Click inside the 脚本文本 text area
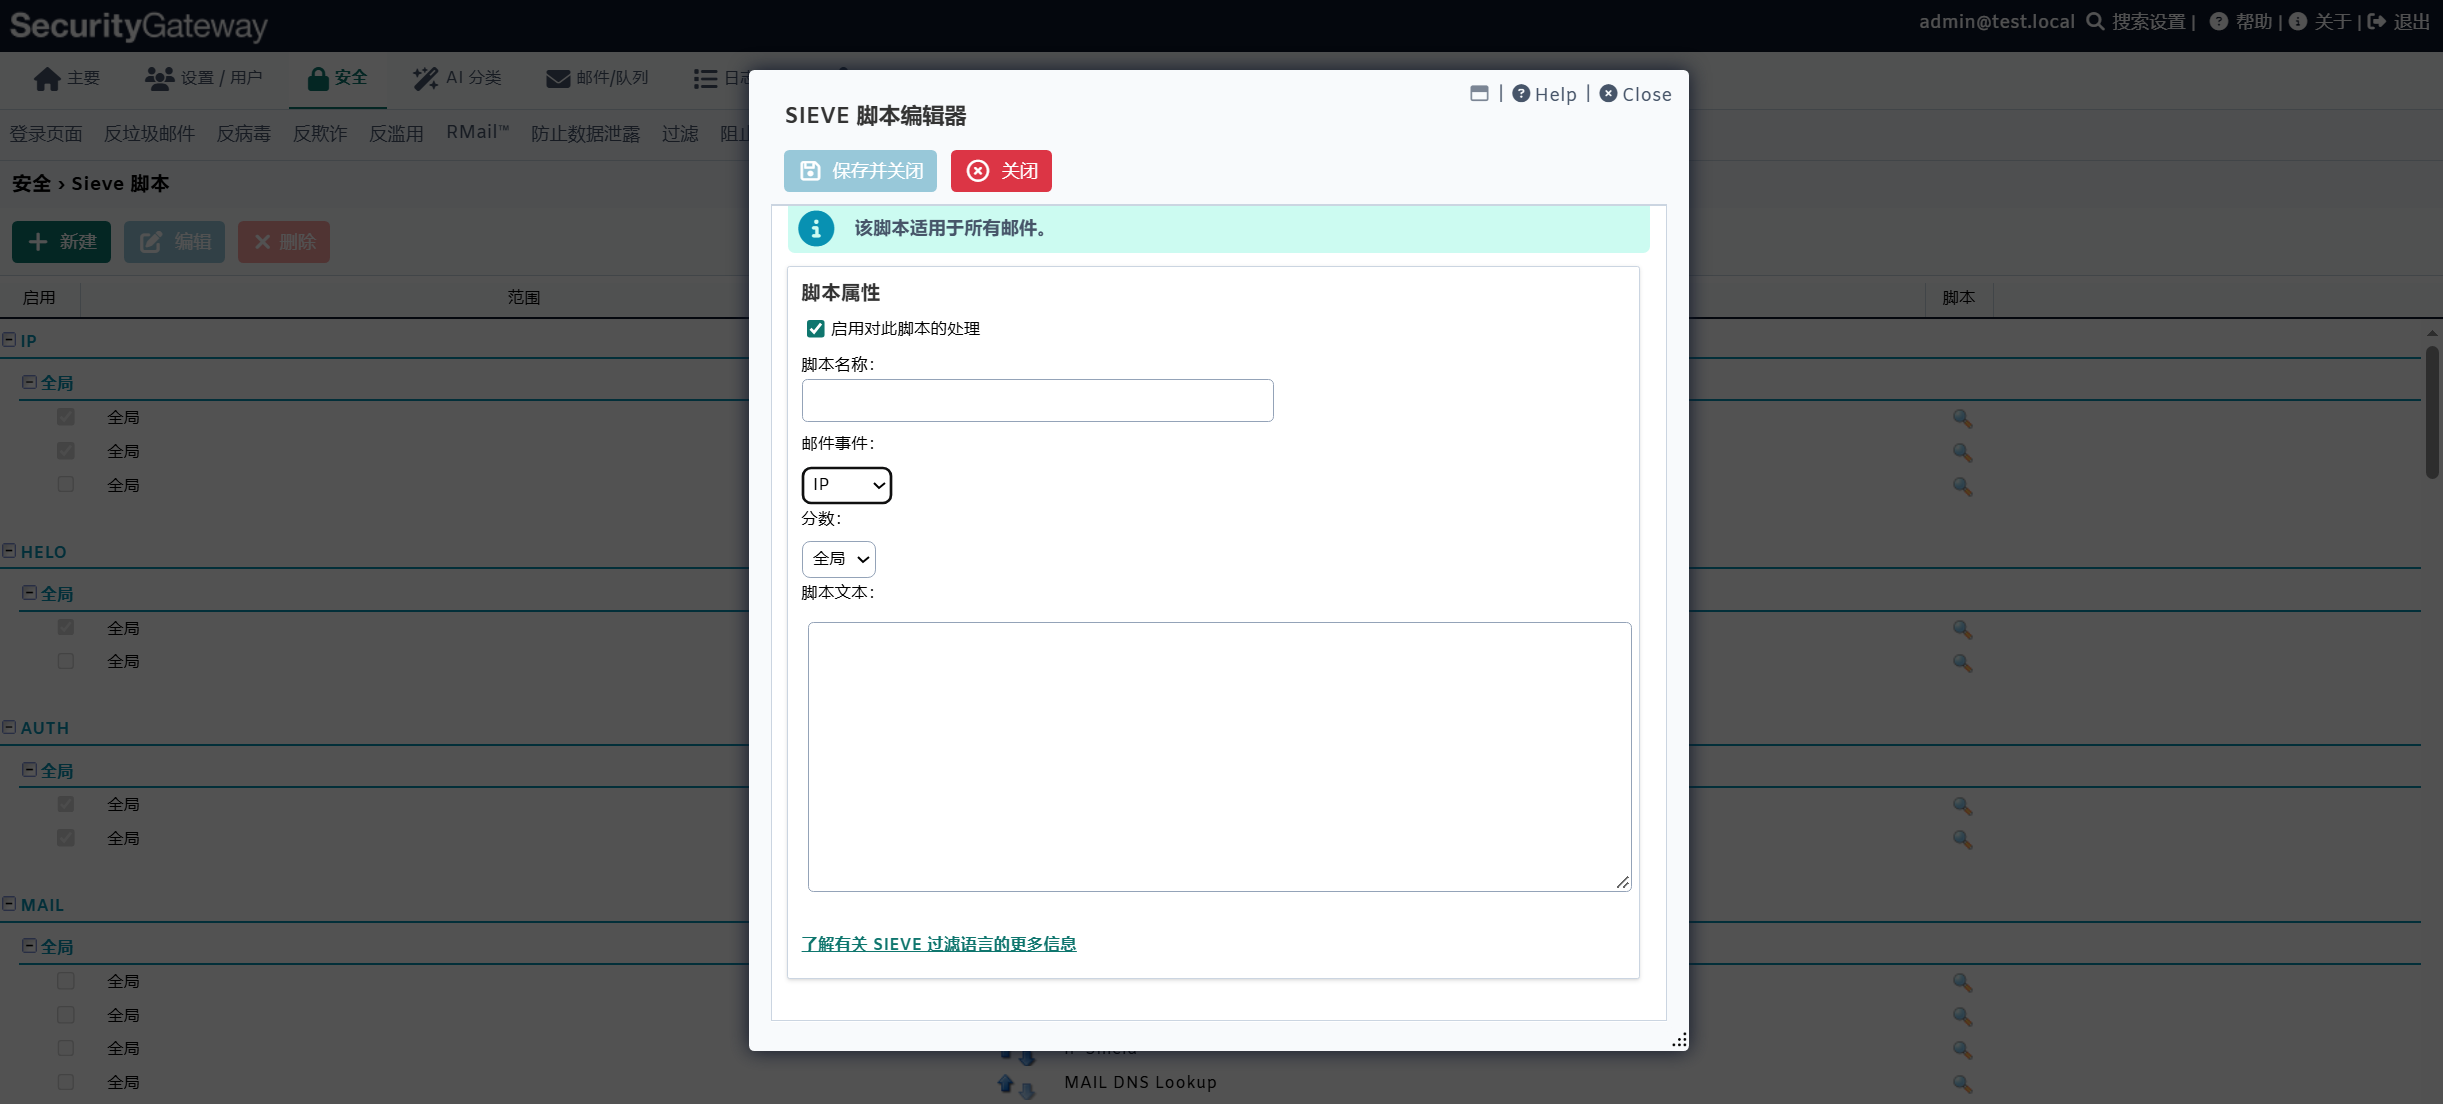Screen dimensions: 2443x1104 tap(1219, 756)
